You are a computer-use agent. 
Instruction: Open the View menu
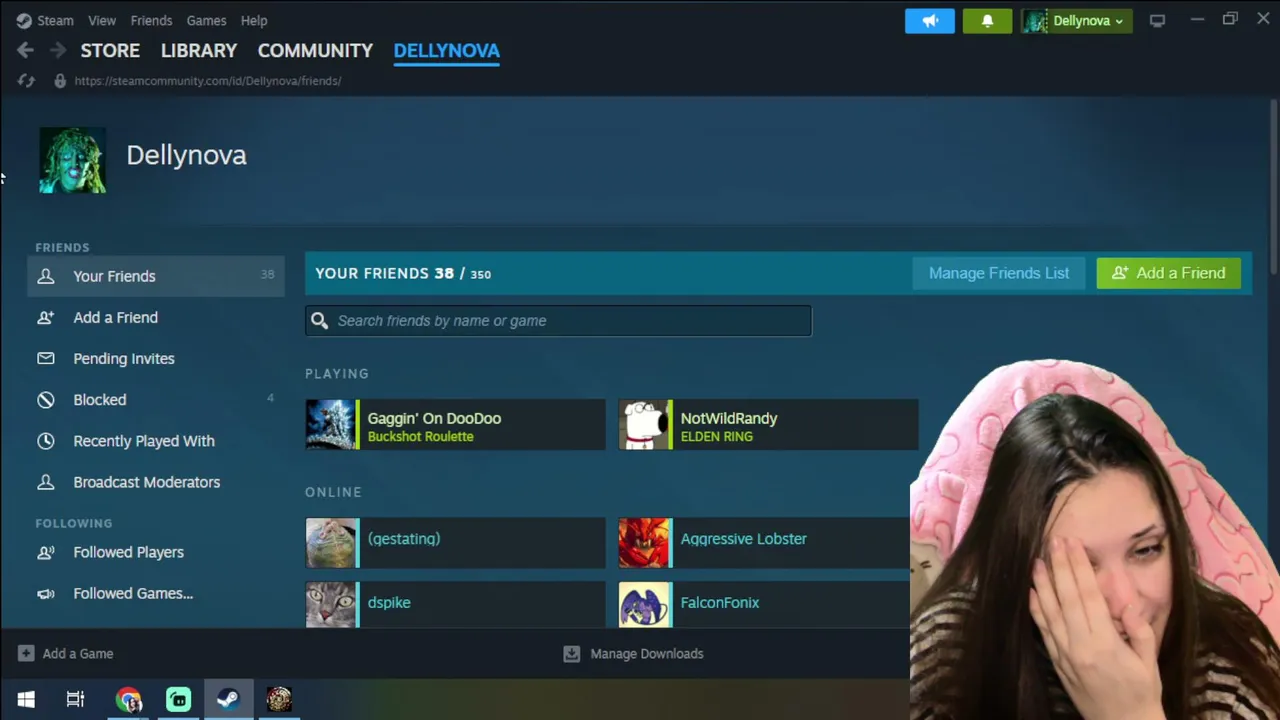coord(102,20)
